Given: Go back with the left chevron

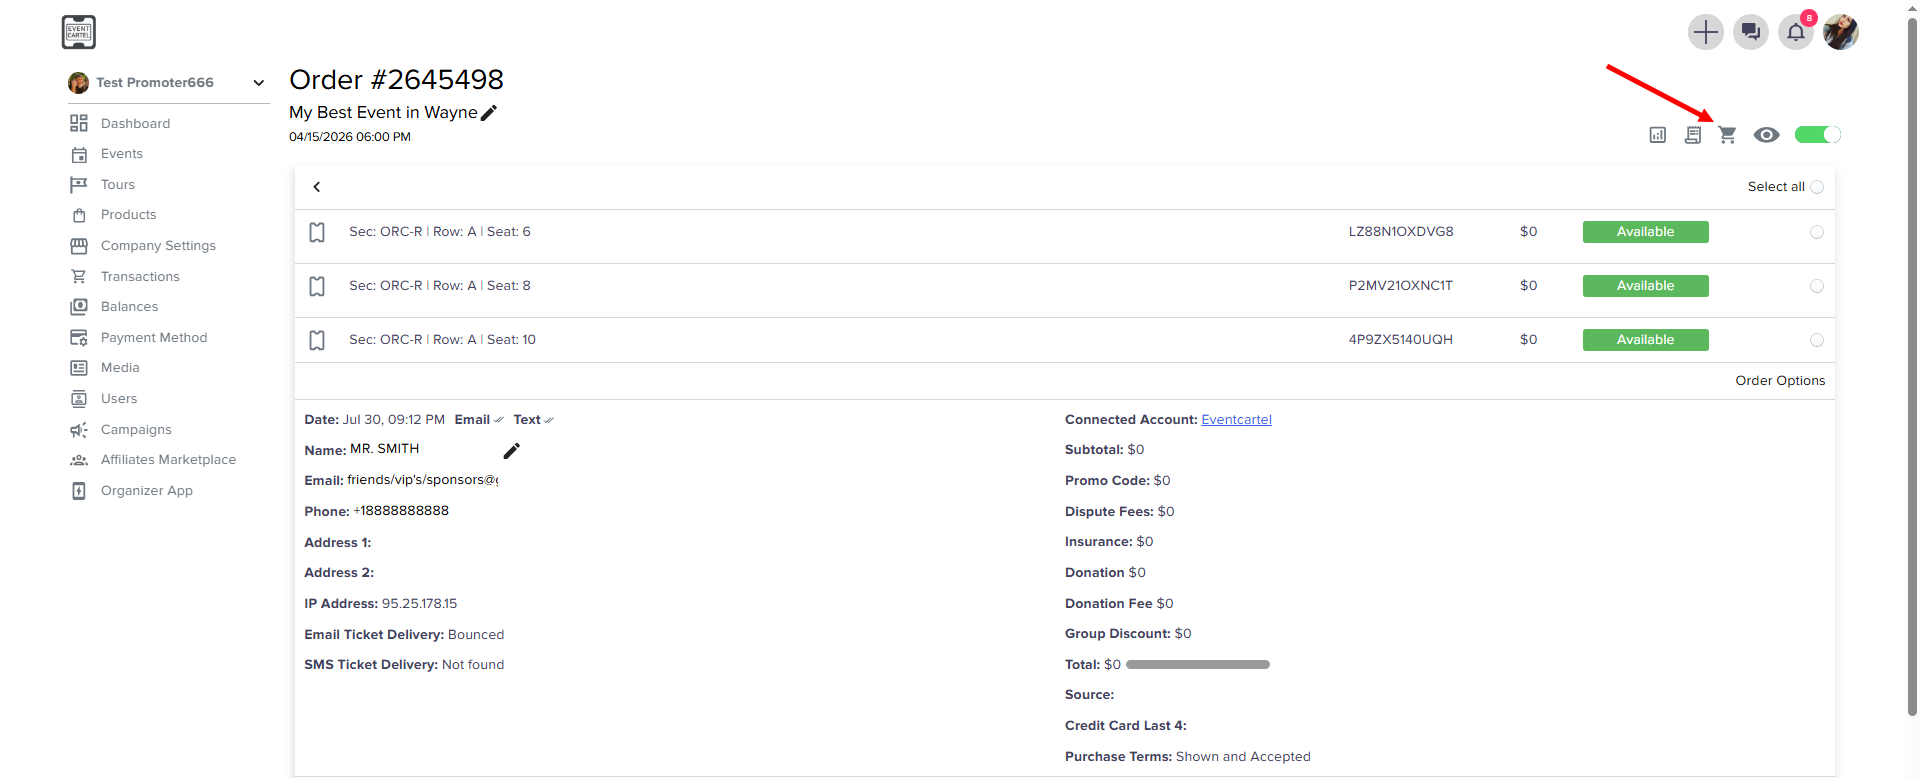Looking at the screenshot, I should pyautogui.click(x=317, y=187).
